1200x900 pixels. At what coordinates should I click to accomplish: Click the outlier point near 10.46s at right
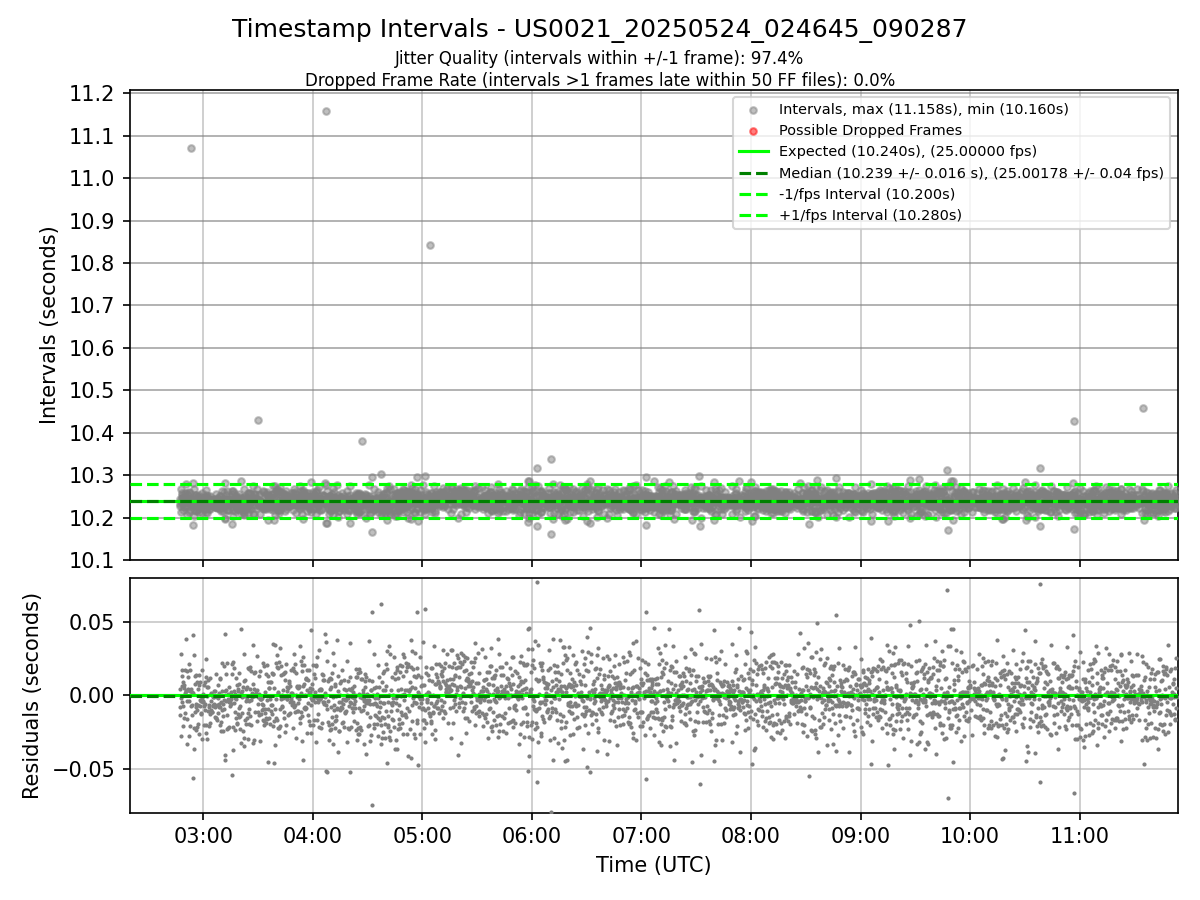(x=1143, y=408)
